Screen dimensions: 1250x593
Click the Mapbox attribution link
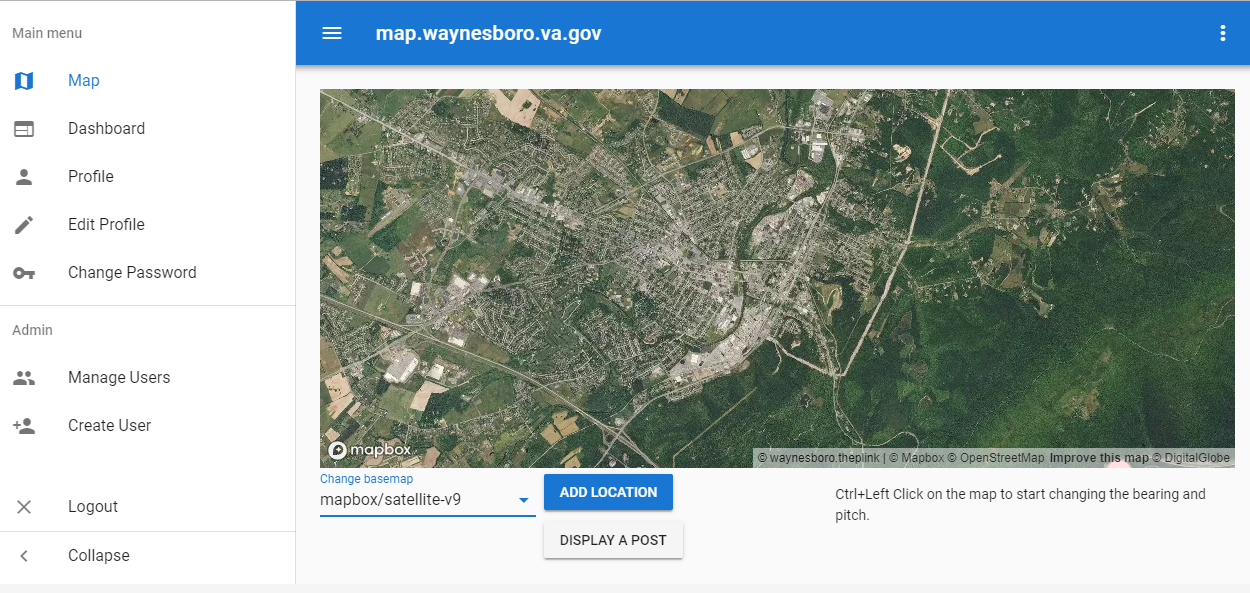coord(916,458)
